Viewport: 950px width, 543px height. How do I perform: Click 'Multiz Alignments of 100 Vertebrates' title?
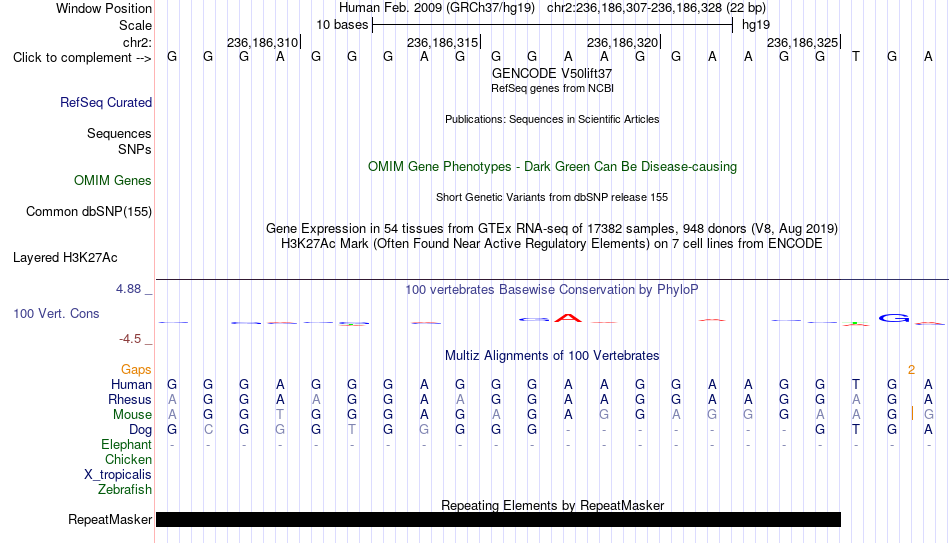click(x=552, y=356)
